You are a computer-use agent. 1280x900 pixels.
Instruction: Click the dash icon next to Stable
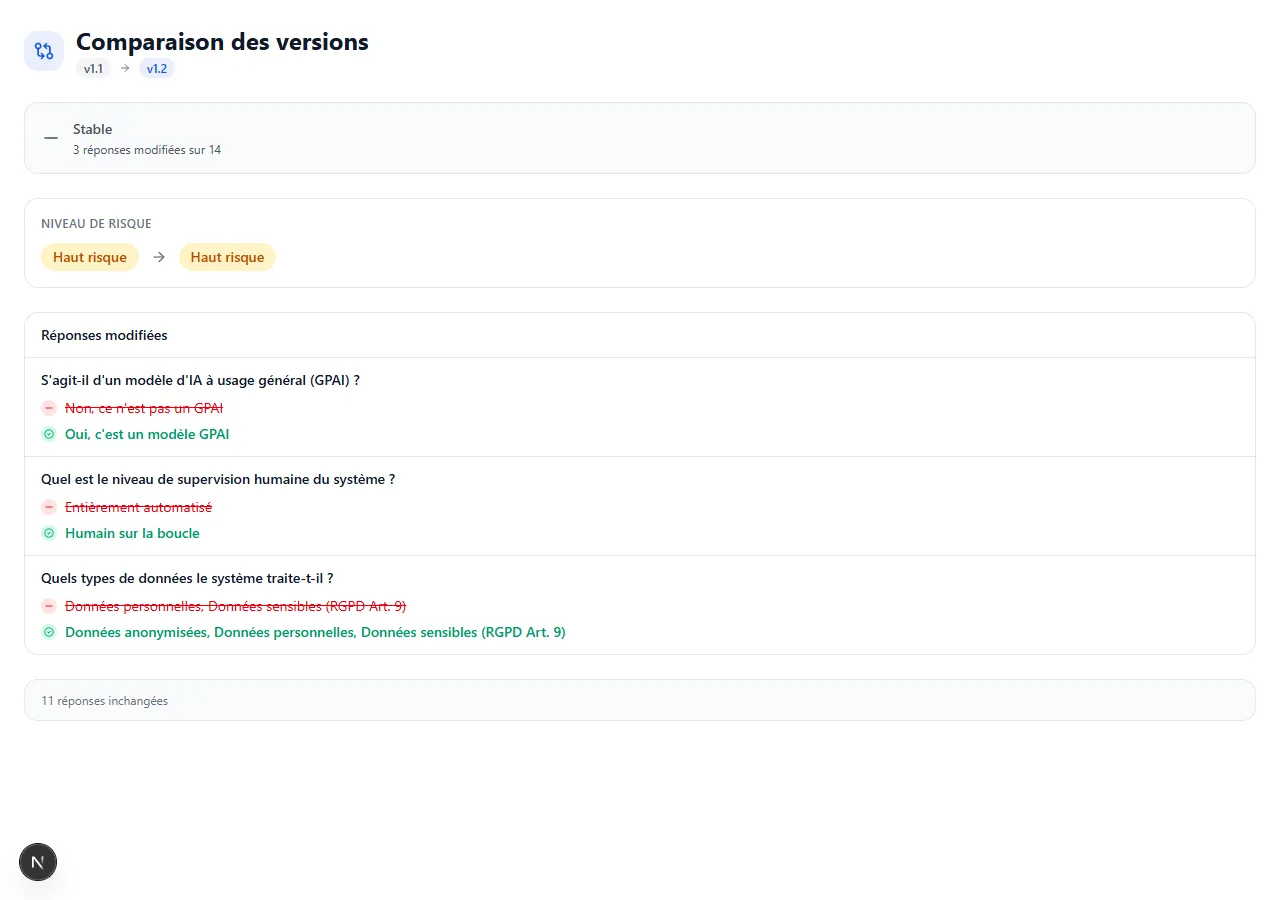pyautogui.click(x=51, y=138)
